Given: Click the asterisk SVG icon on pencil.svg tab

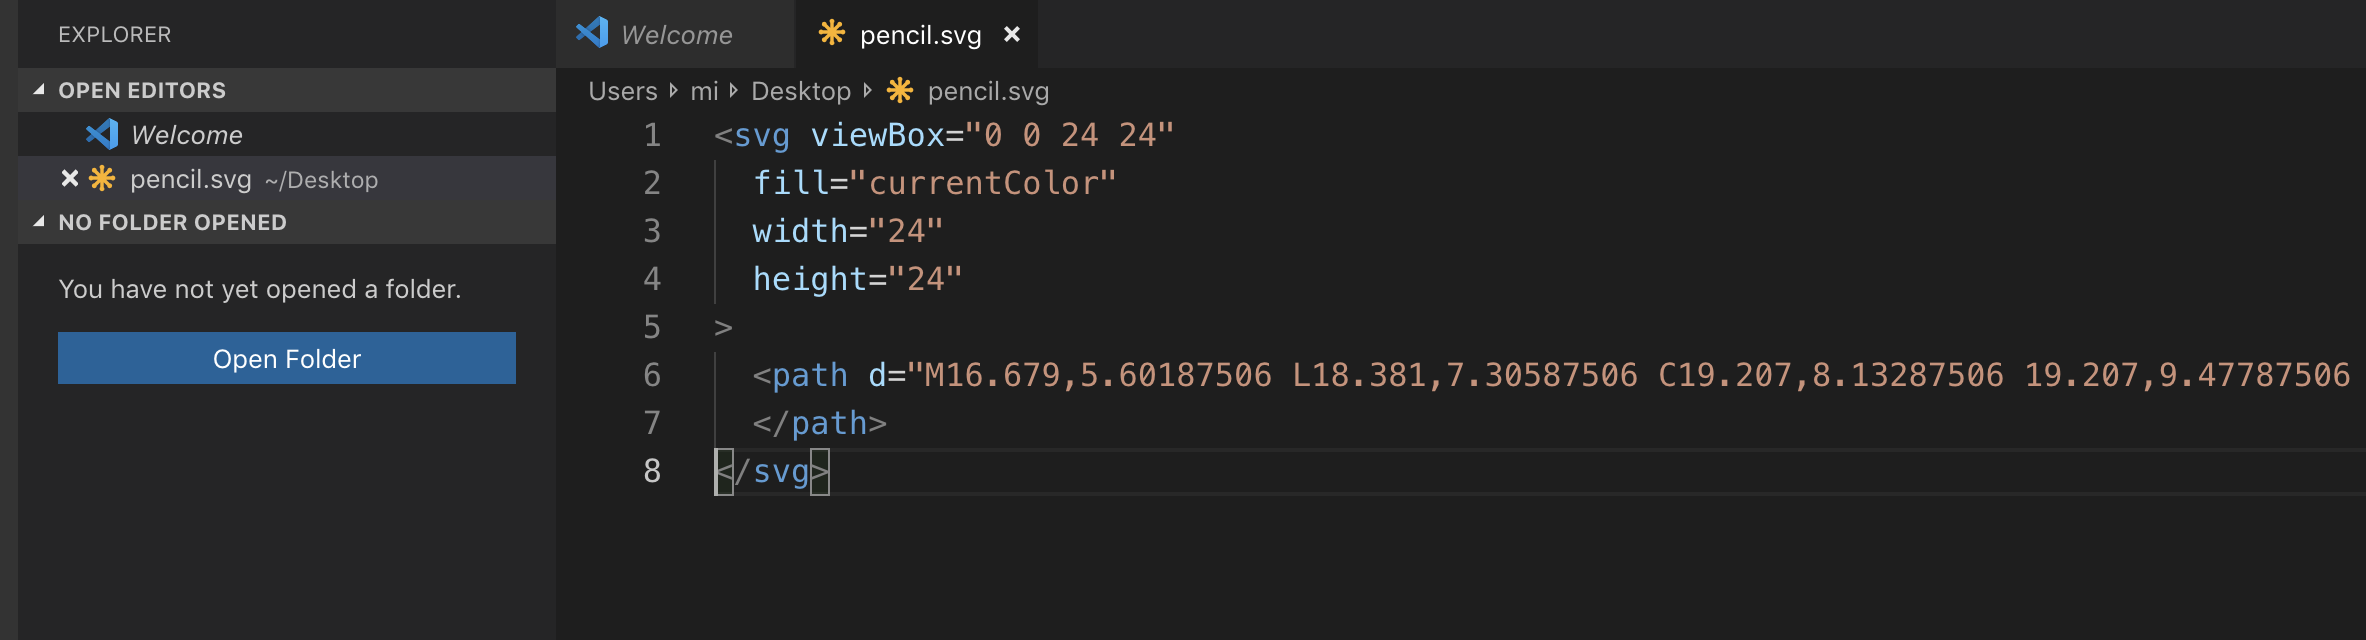Looking at the screenshot, I should tap(832, 33).
